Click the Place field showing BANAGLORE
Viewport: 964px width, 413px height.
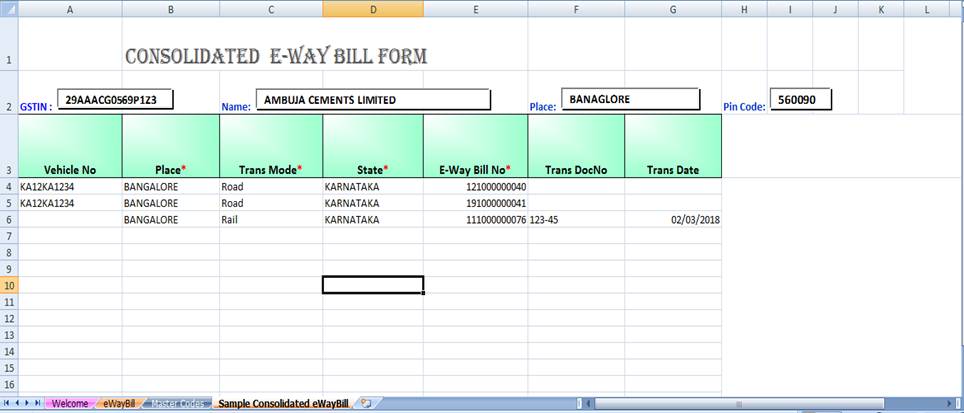click(630, 99)
